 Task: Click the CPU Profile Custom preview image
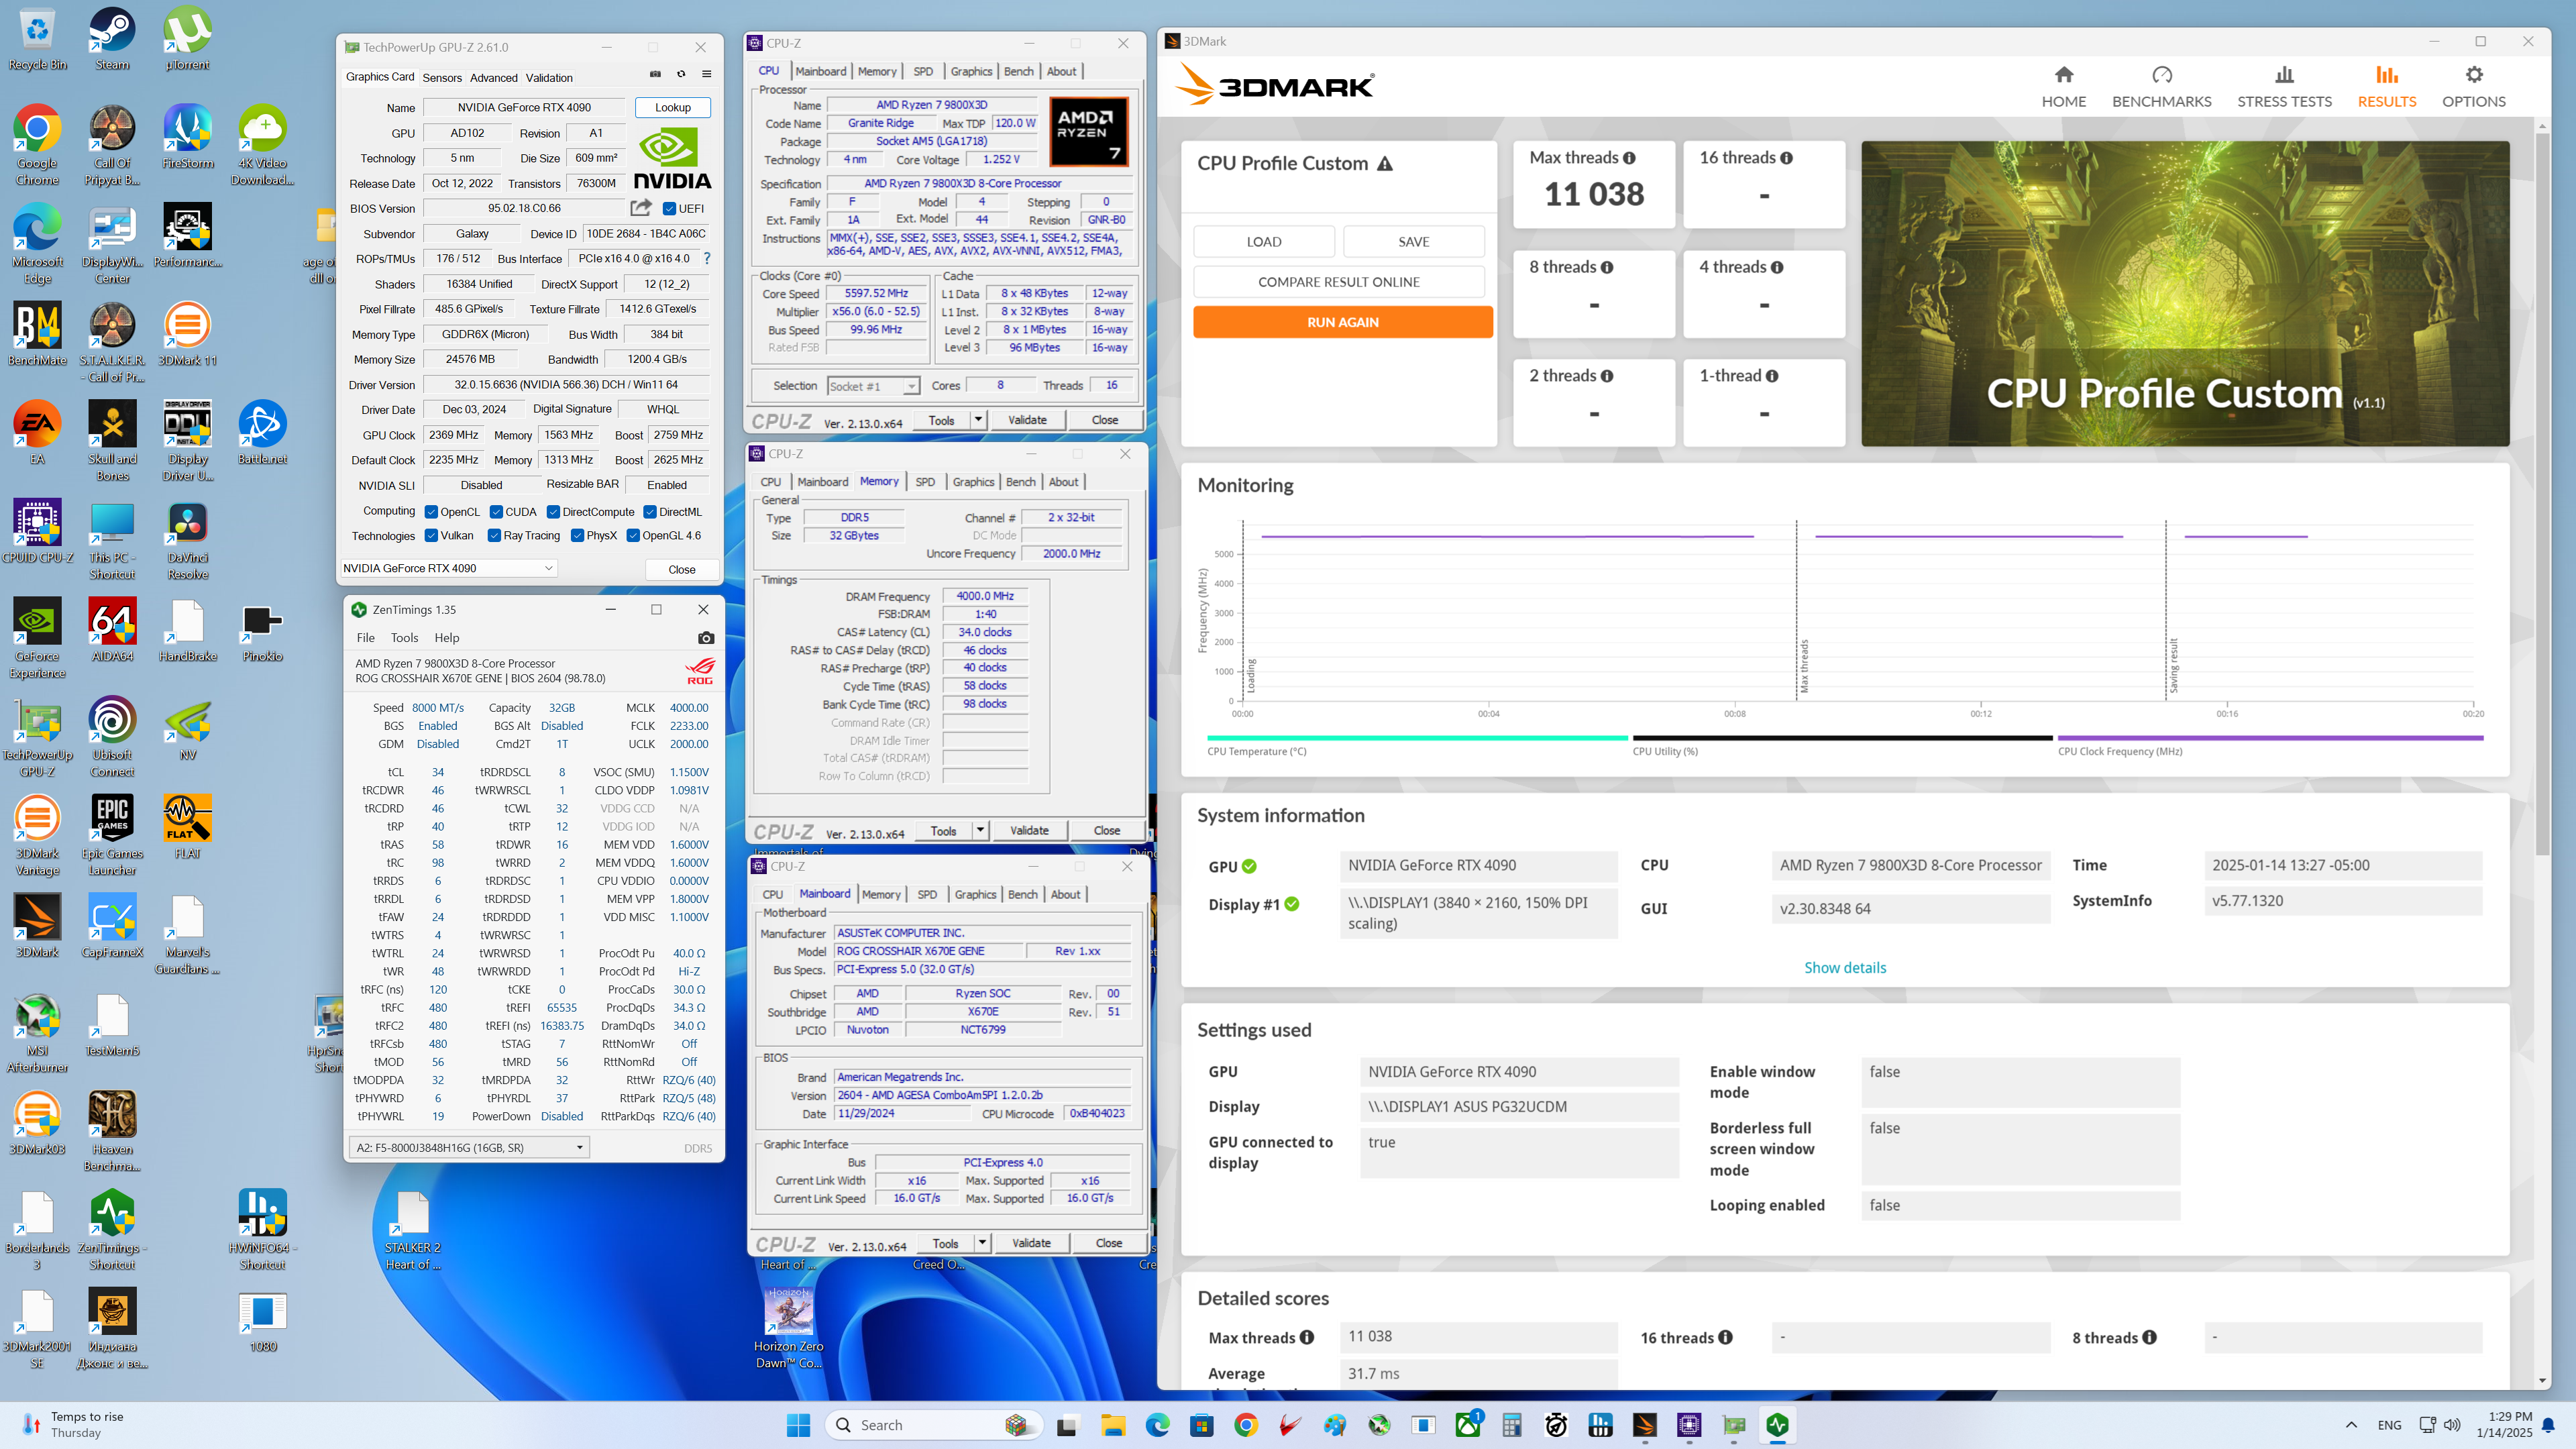point(2185,293)
